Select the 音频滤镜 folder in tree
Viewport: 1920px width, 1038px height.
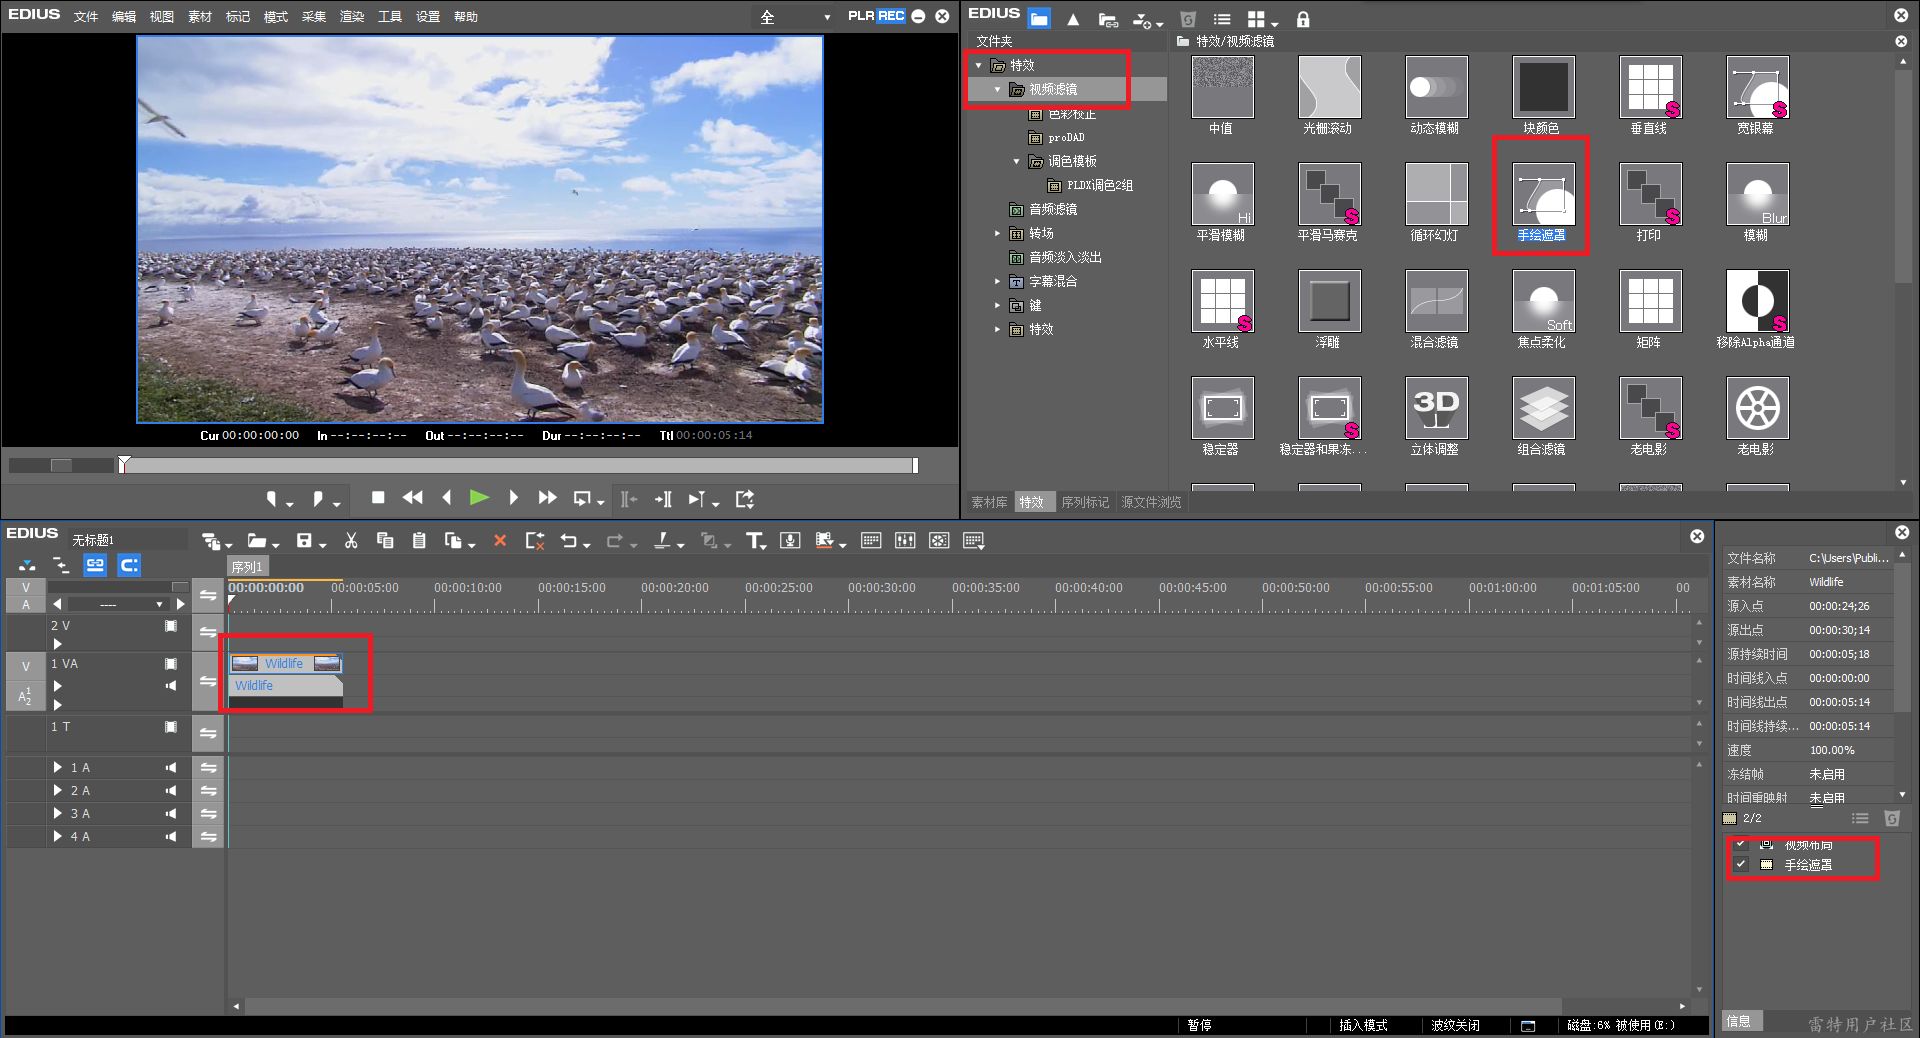pos(1052,209)
